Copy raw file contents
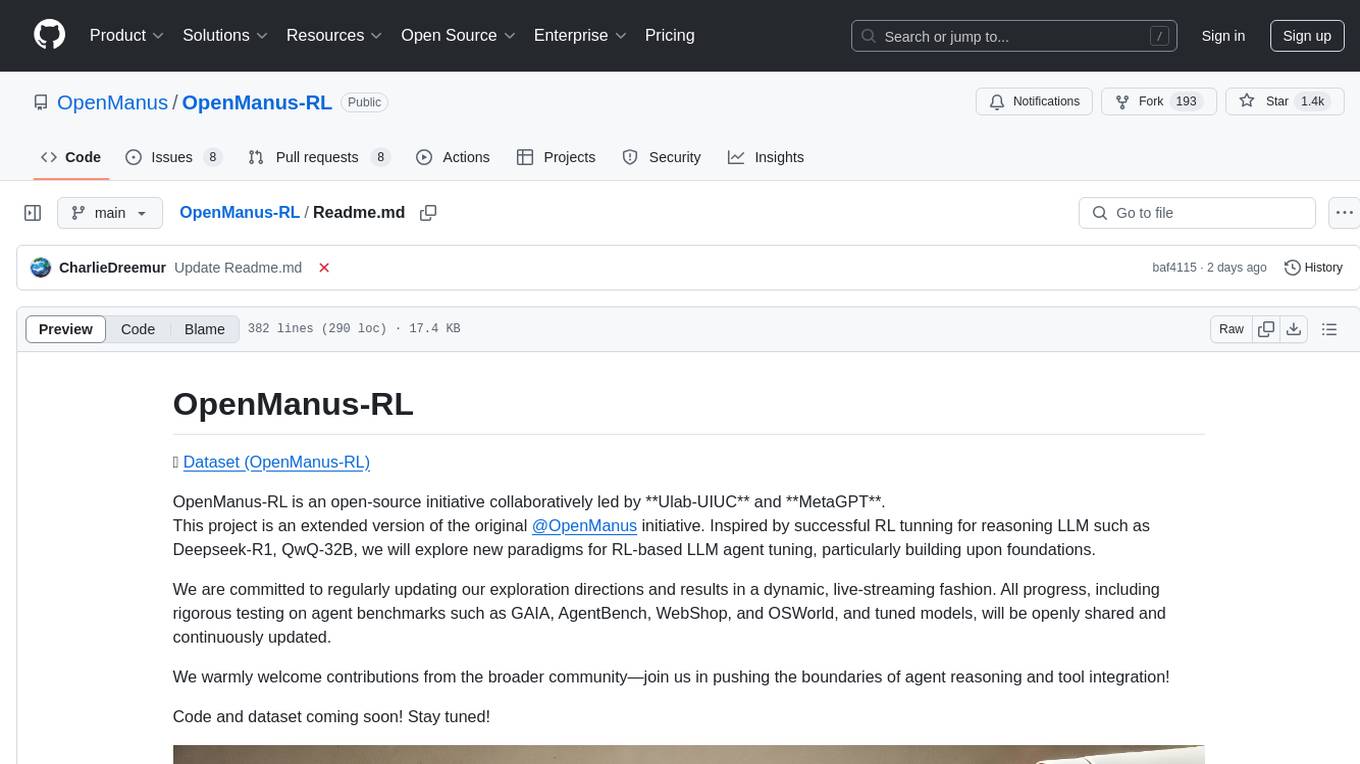 tap(1266, 329)
